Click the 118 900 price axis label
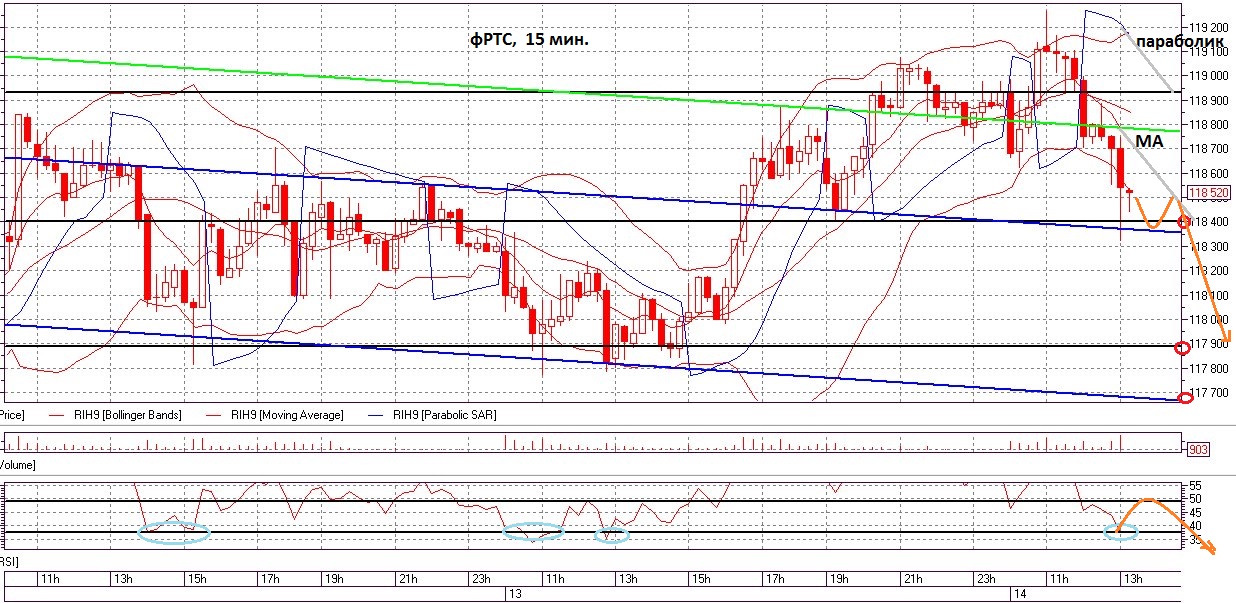The image size is (1236, 603). click(x=1207, y=100)
